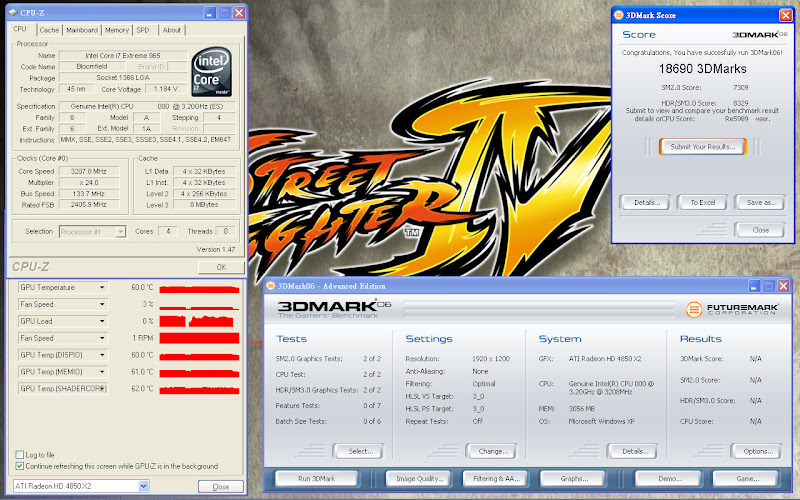Click the 3DMark06 logo in main window

pyautogui.click(x=334, y=309)
